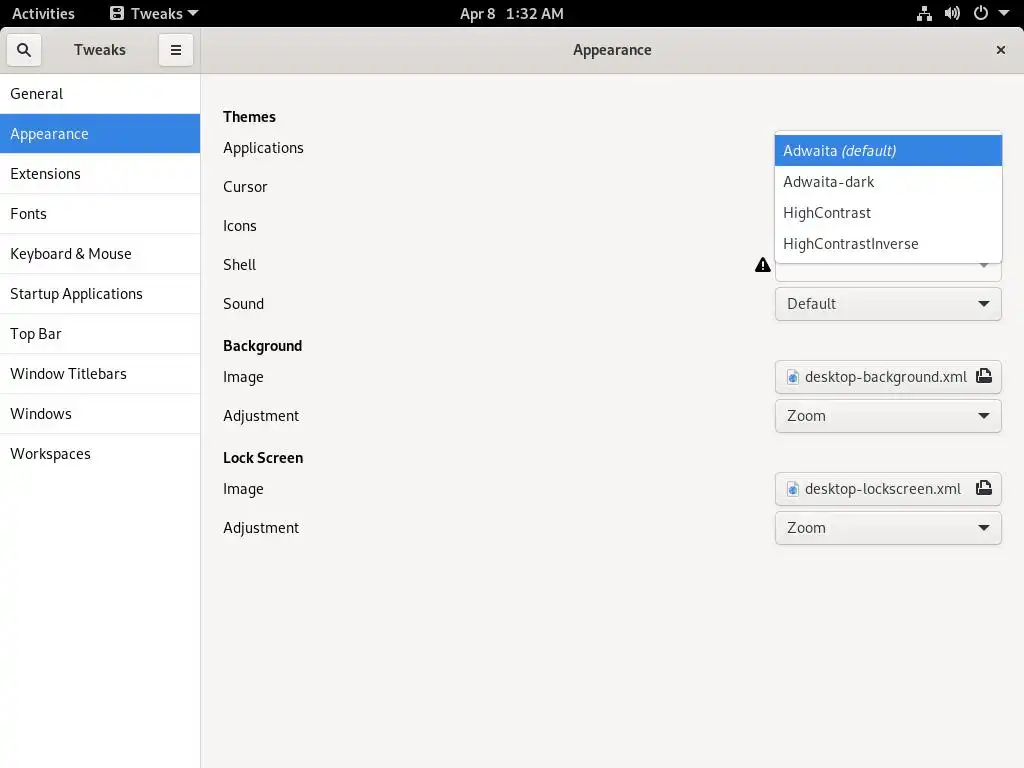
Task: Click the Shell theme warning icon
Action: [x=762, y=264]
